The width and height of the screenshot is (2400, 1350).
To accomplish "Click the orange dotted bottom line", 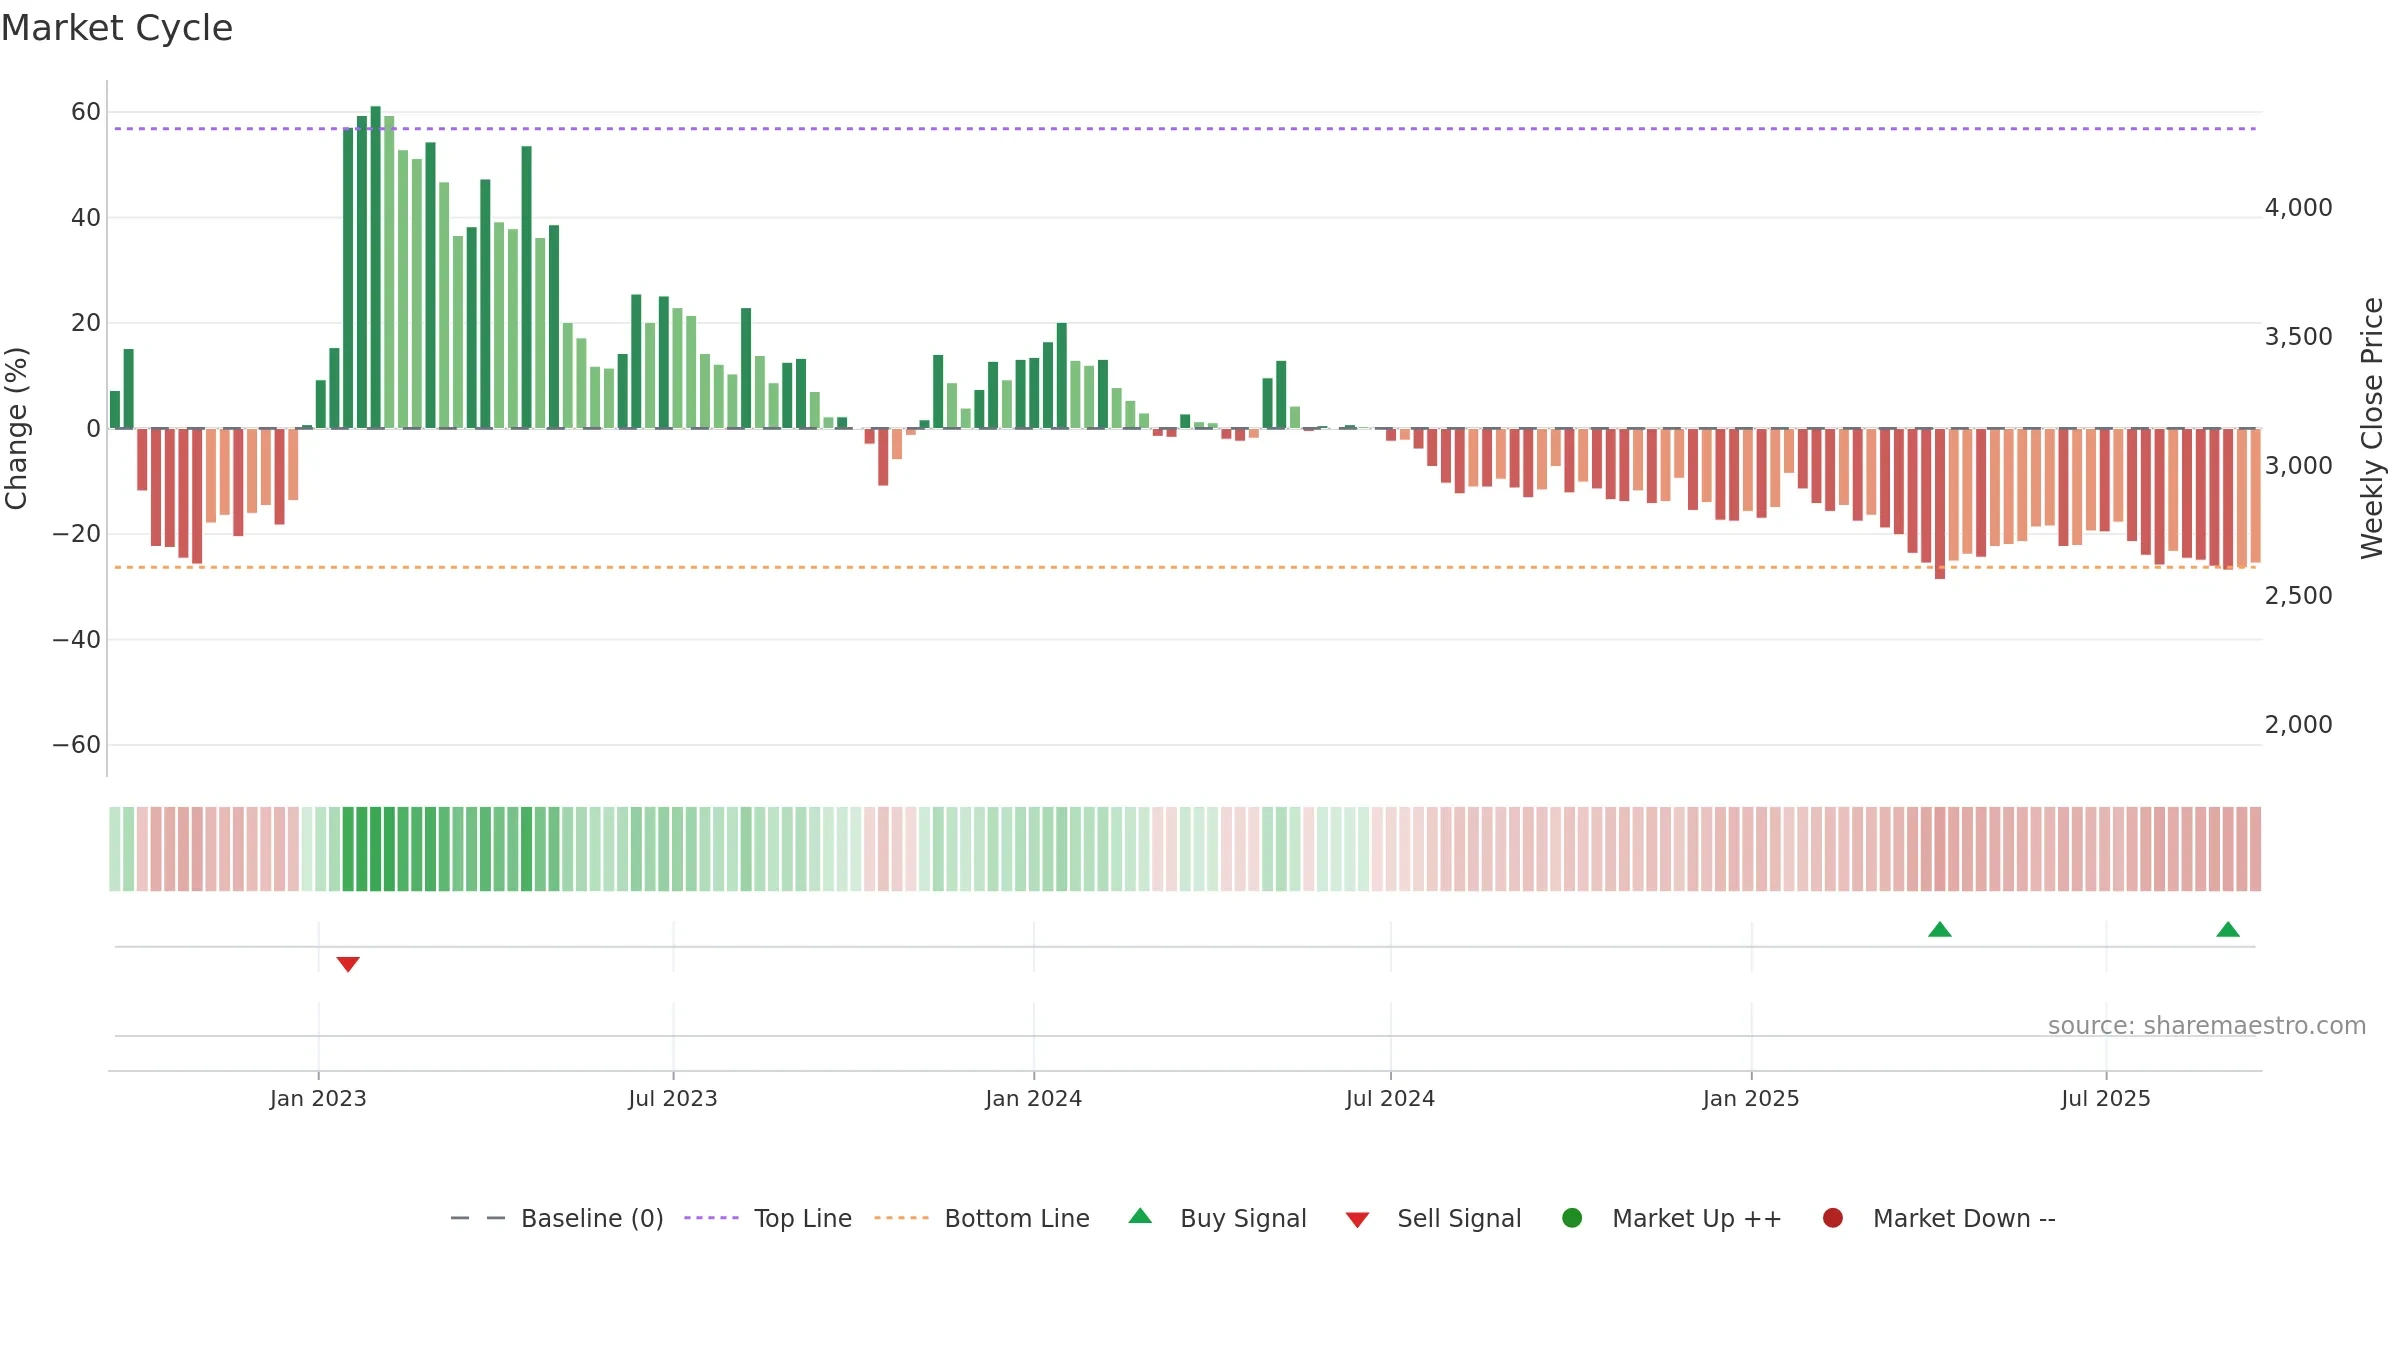I will (1185, 567).
